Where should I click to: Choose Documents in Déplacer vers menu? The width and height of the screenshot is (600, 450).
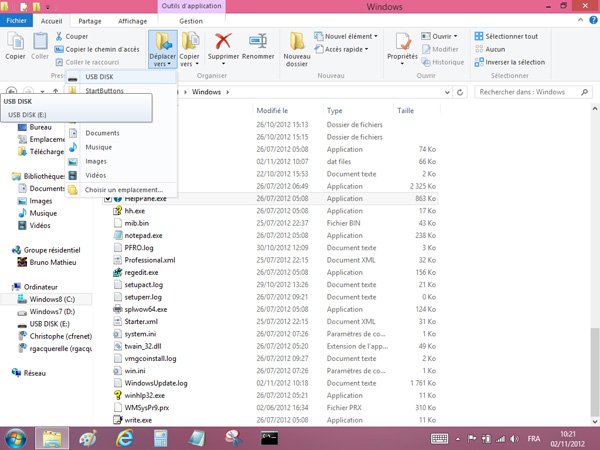(x=122, y=133)
